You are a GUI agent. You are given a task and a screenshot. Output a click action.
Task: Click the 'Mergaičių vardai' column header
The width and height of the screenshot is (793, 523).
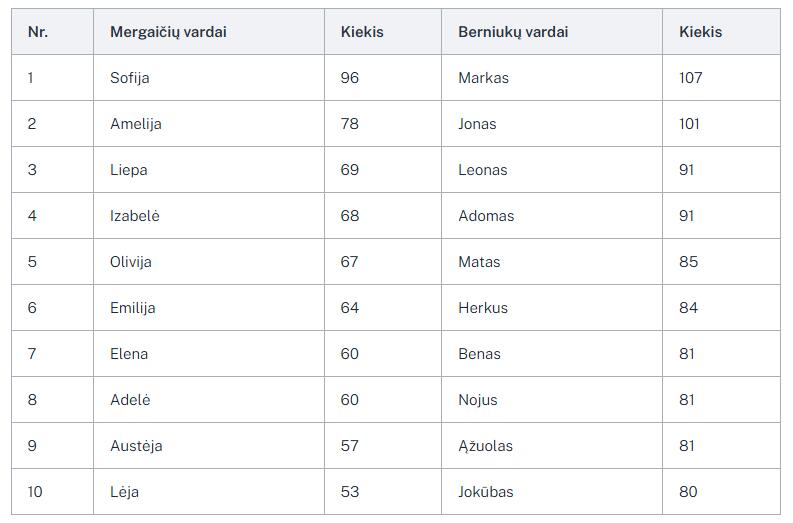168,32
